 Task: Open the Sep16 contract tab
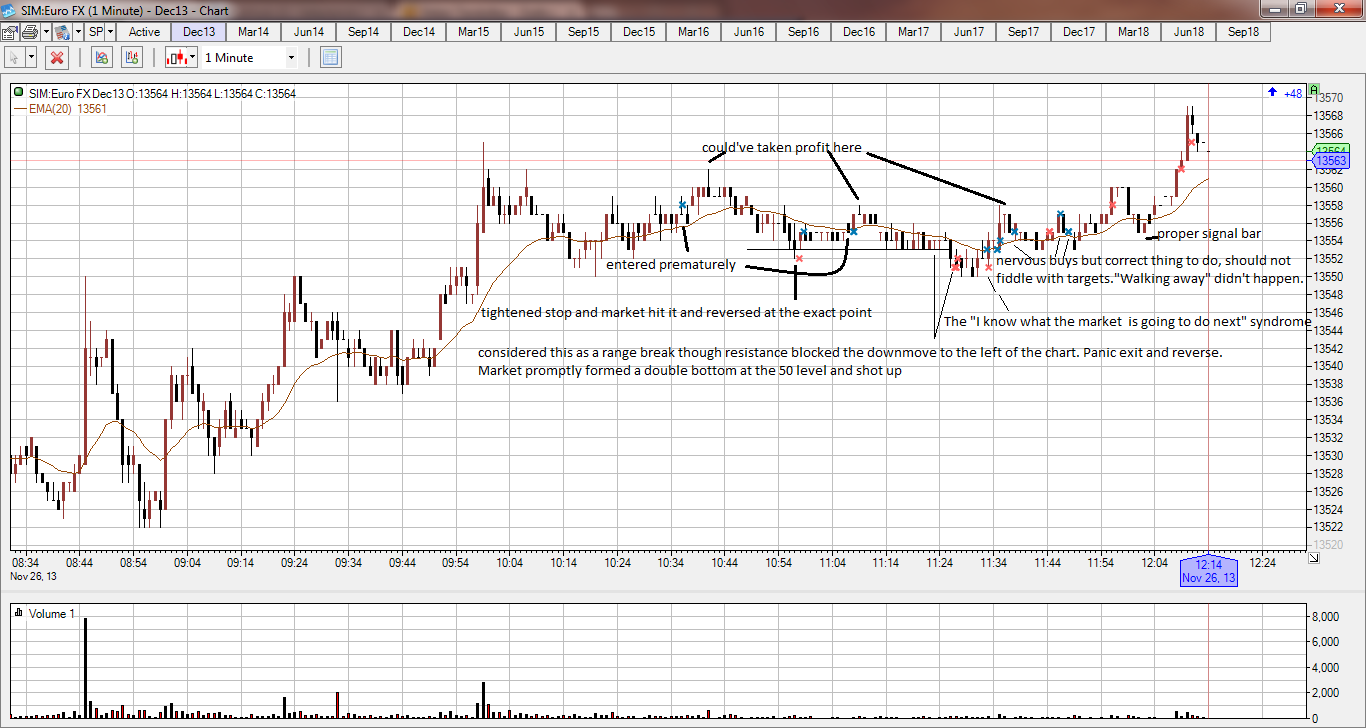pyautogui.click(x=804, y=32)
